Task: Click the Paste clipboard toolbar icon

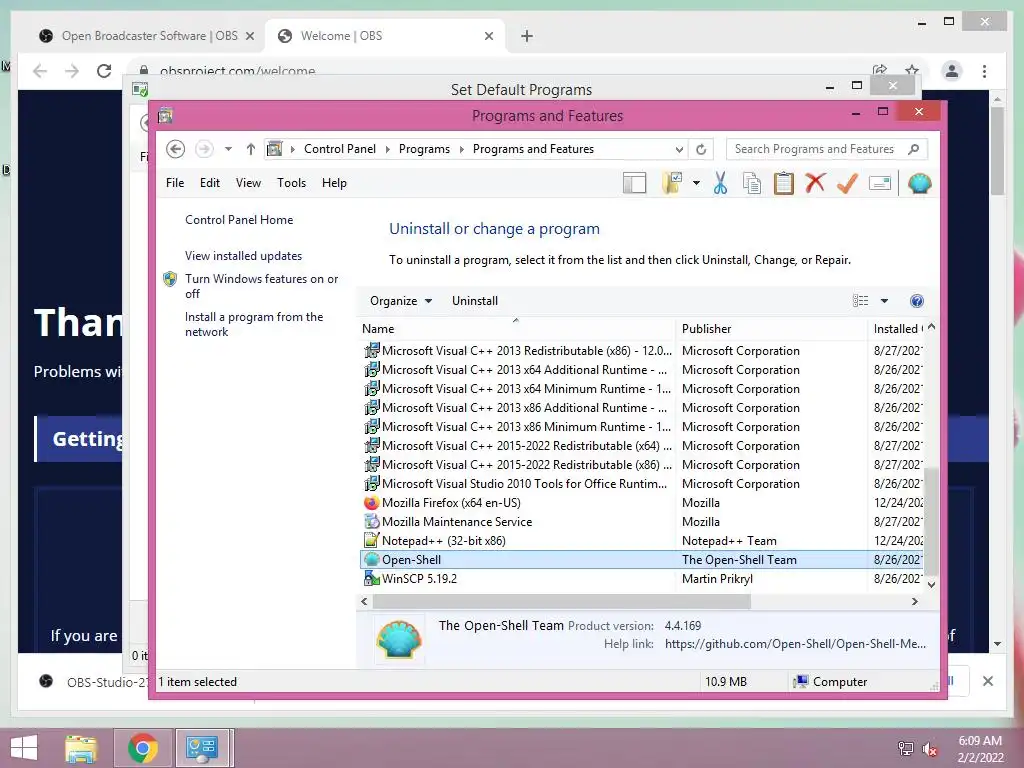Action: point(783,184)
